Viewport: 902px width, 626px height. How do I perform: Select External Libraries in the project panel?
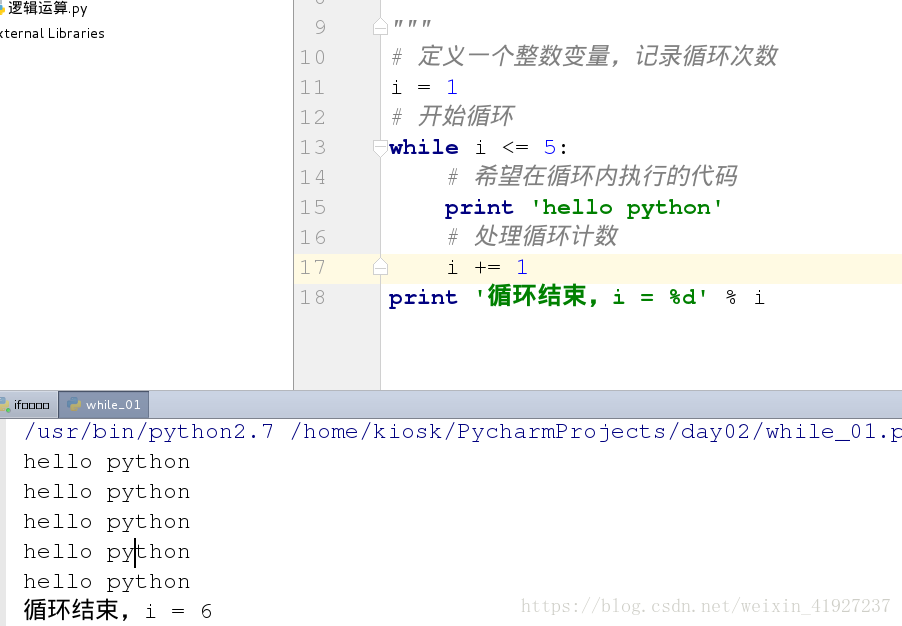tap(52, 33)
